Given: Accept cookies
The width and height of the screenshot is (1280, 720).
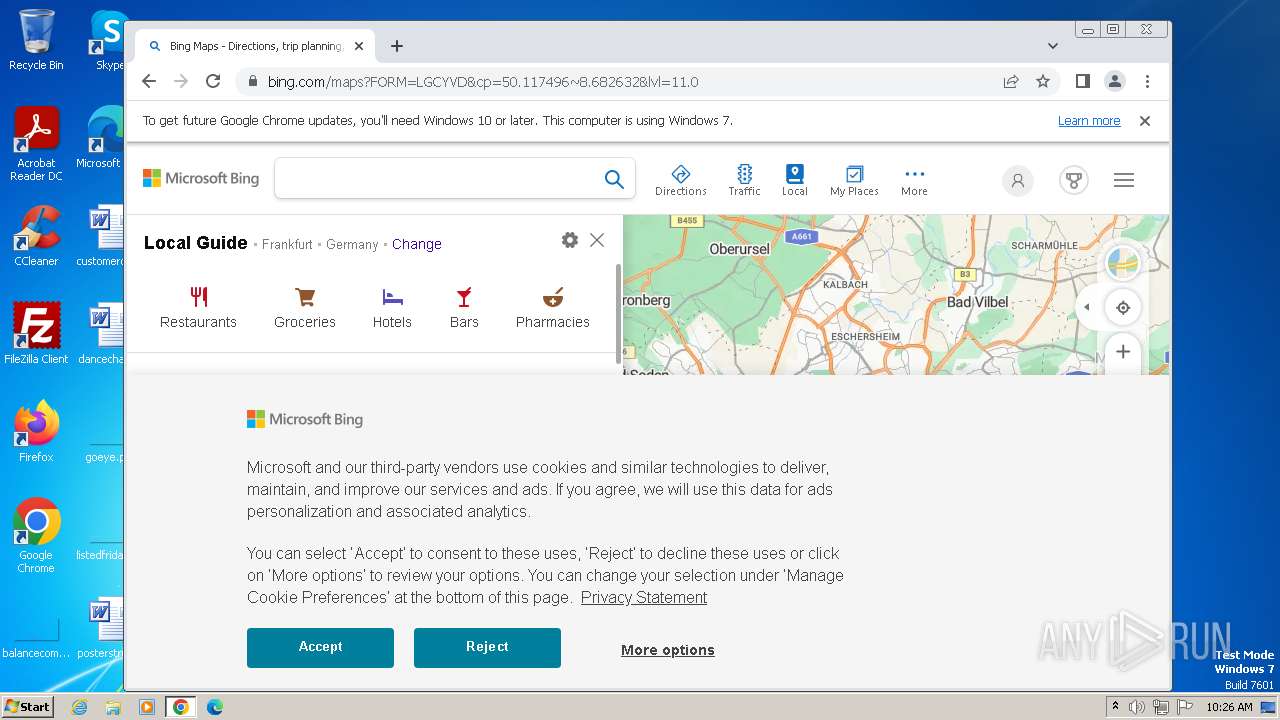Looking at the screenshot, I should pos(320,647).
